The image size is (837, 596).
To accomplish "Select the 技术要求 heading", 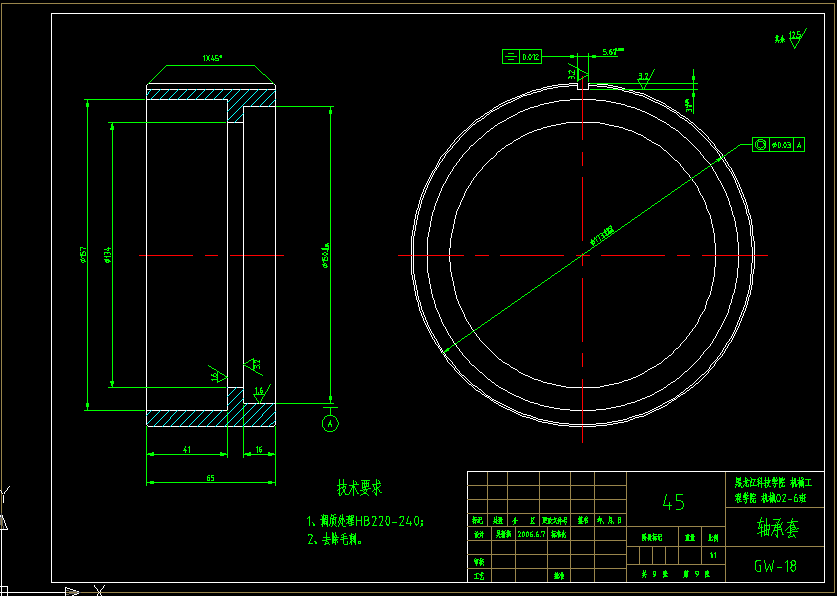I will pos(359,487).
